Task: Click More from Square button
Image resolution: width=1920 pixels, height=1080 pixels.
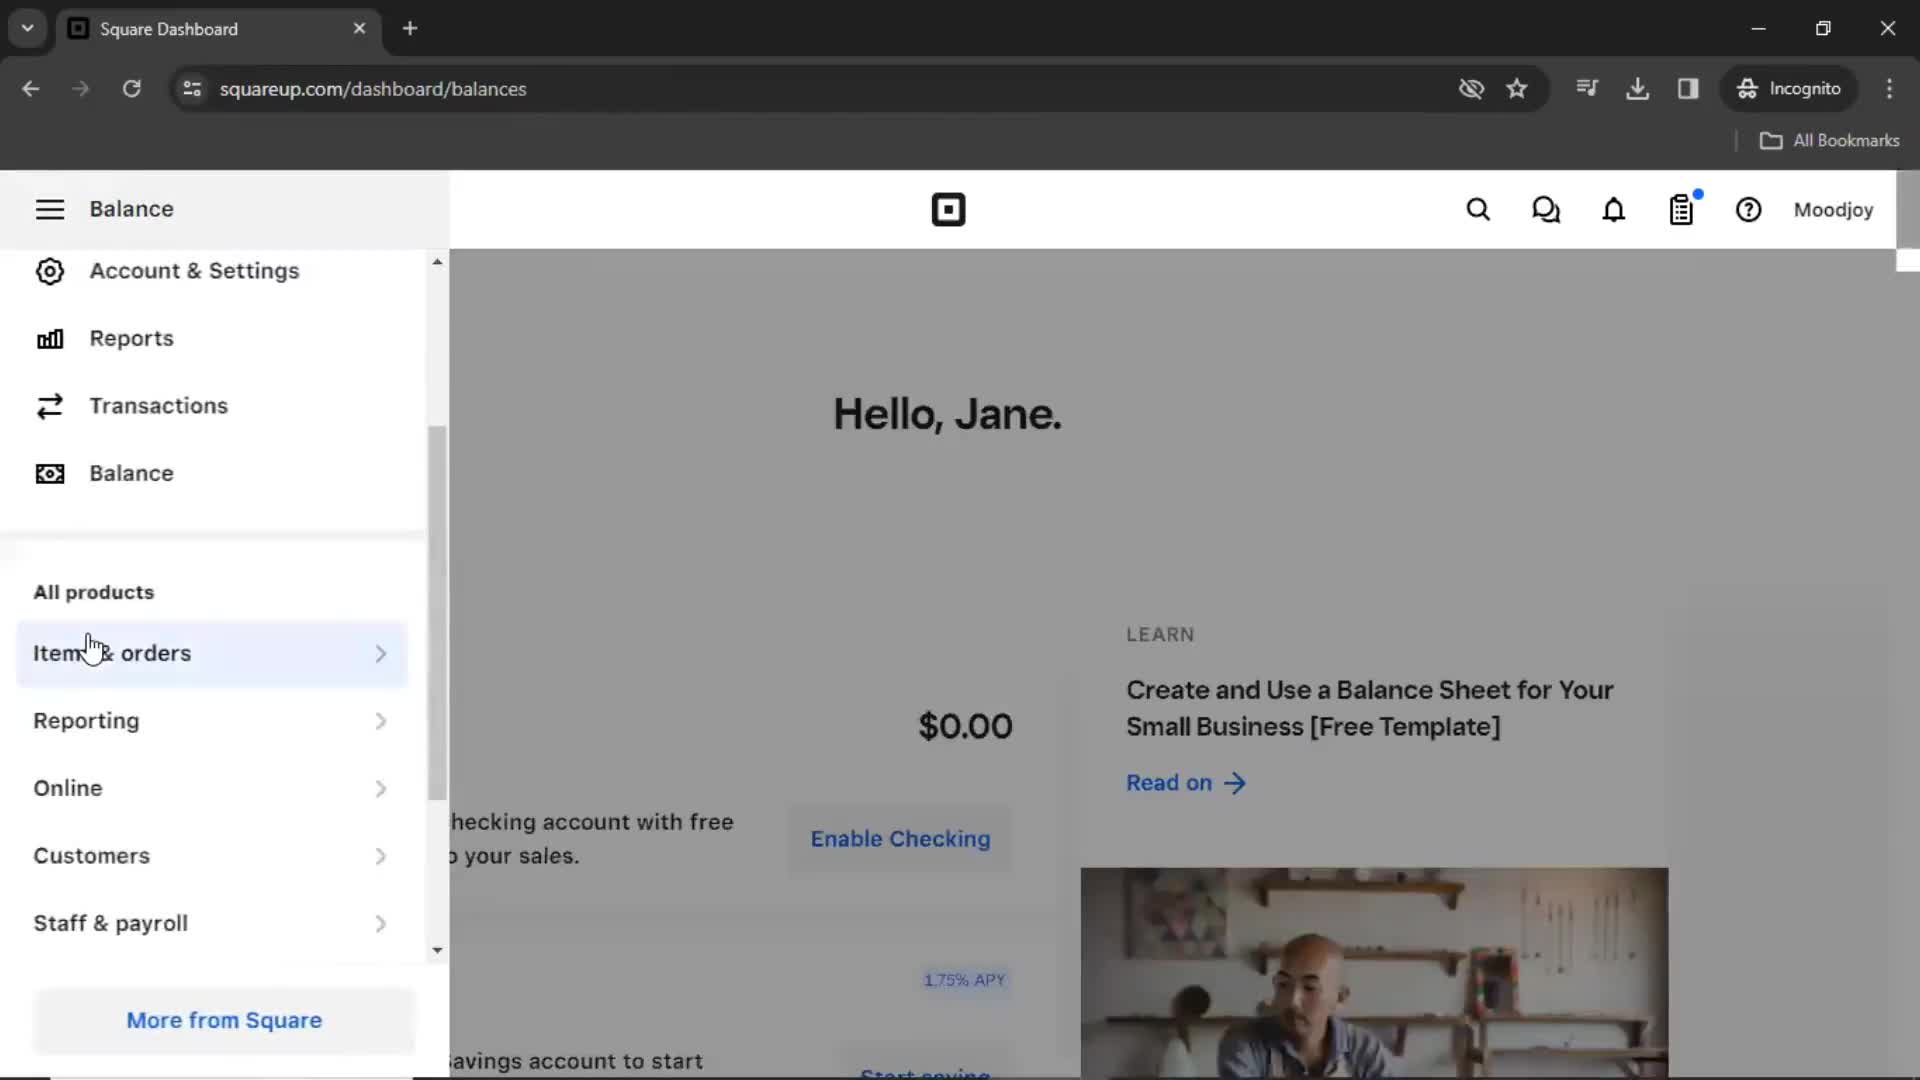Action: (224, 1021)
